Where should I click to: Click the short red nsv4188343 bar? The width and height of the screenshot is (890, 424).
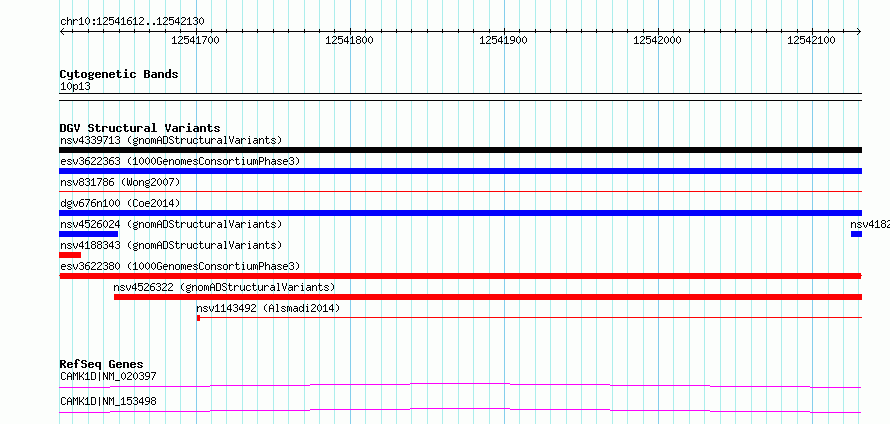coord(70,255)
